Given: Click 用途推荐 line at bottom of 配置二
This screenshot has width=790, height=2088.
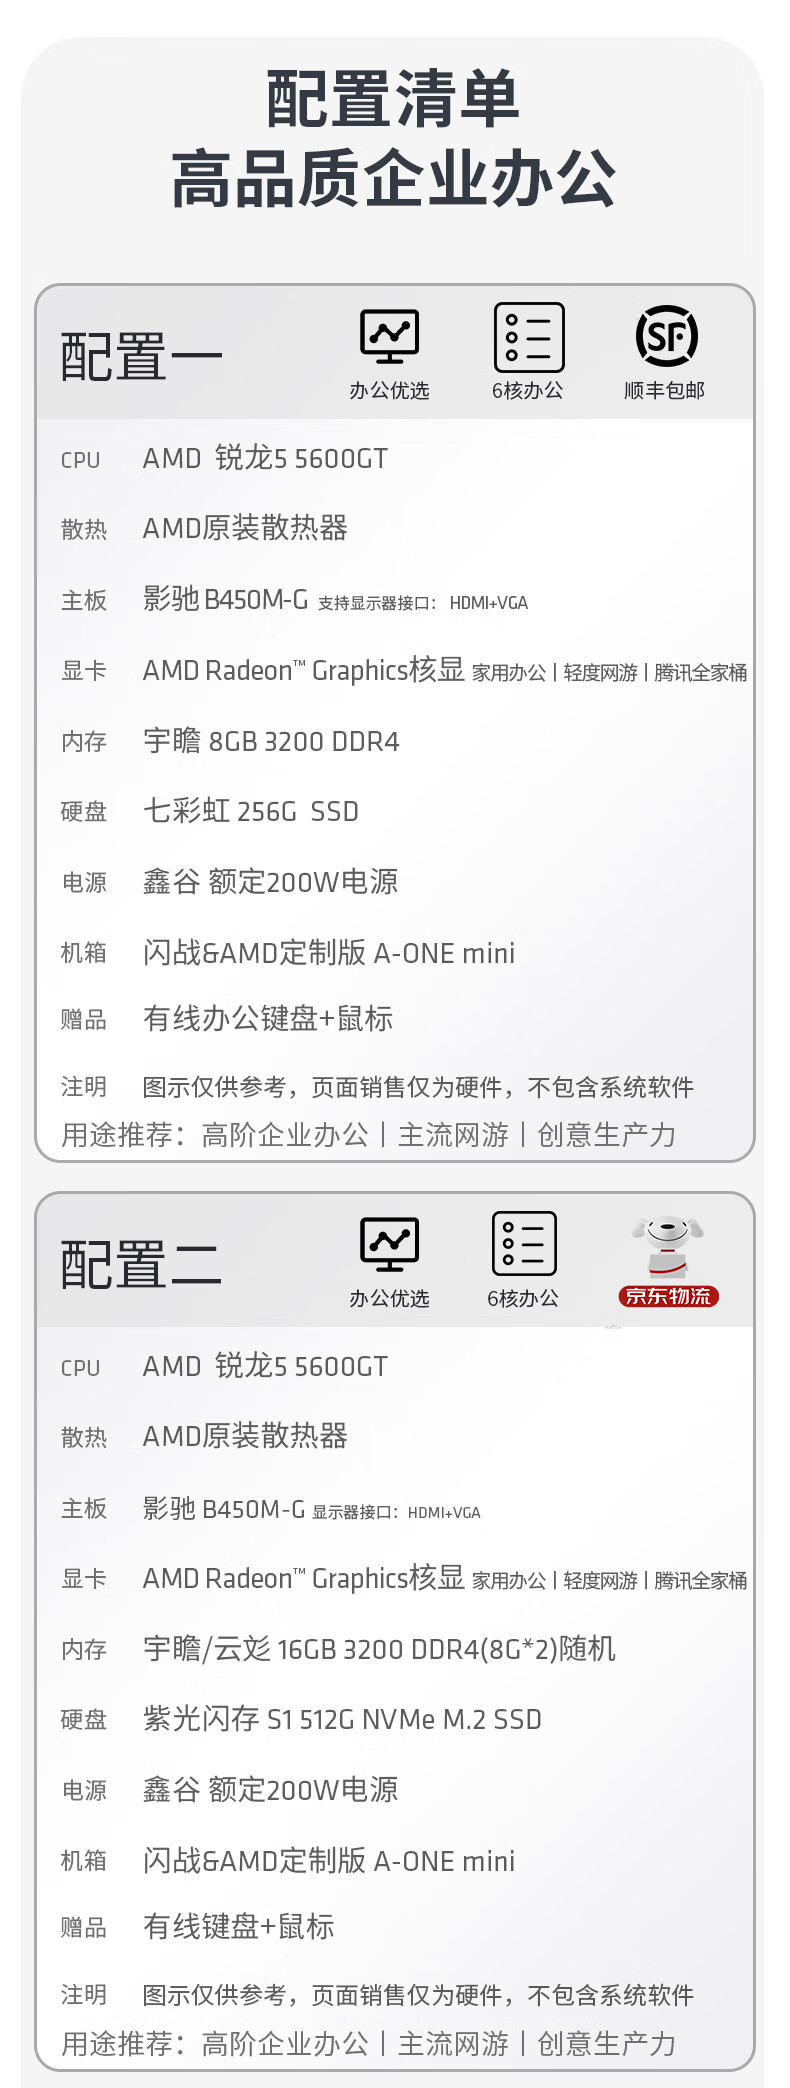Looking at the screenshot, I should (369, 2043).
